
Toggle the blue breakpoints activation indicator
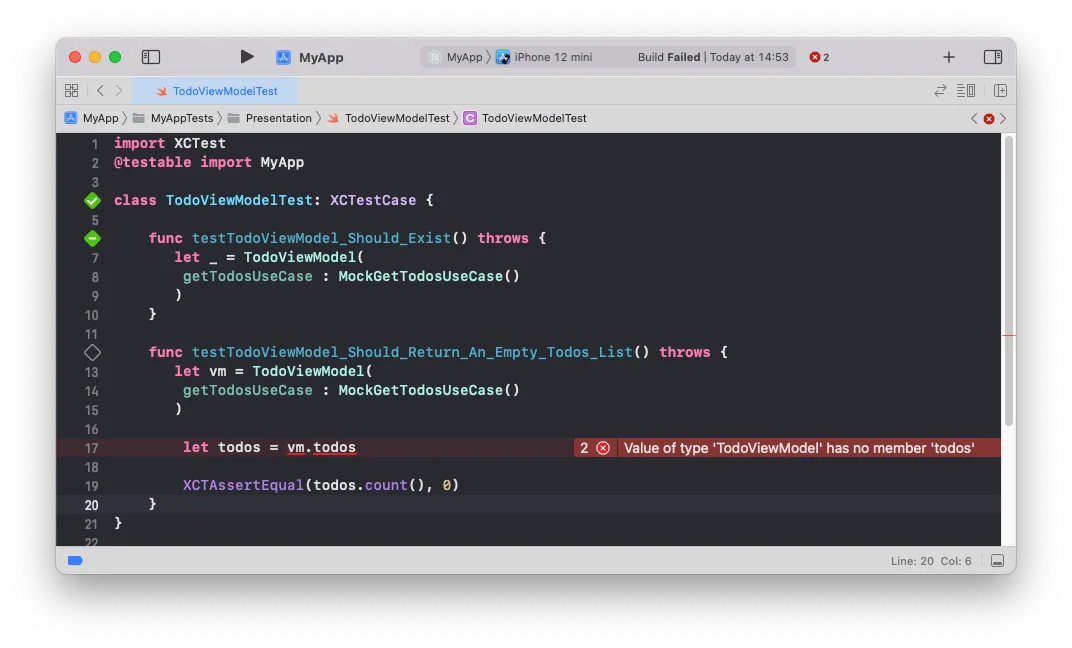tap(75, 561)
